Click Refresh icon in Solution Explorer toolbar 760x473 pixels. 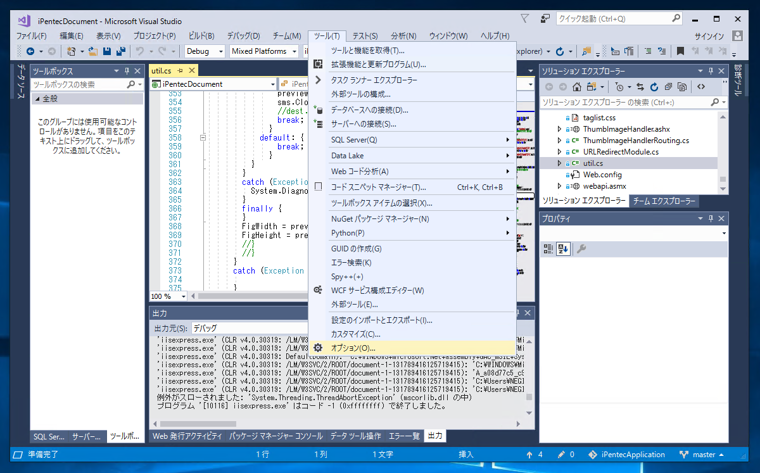(x=654, y=87)
